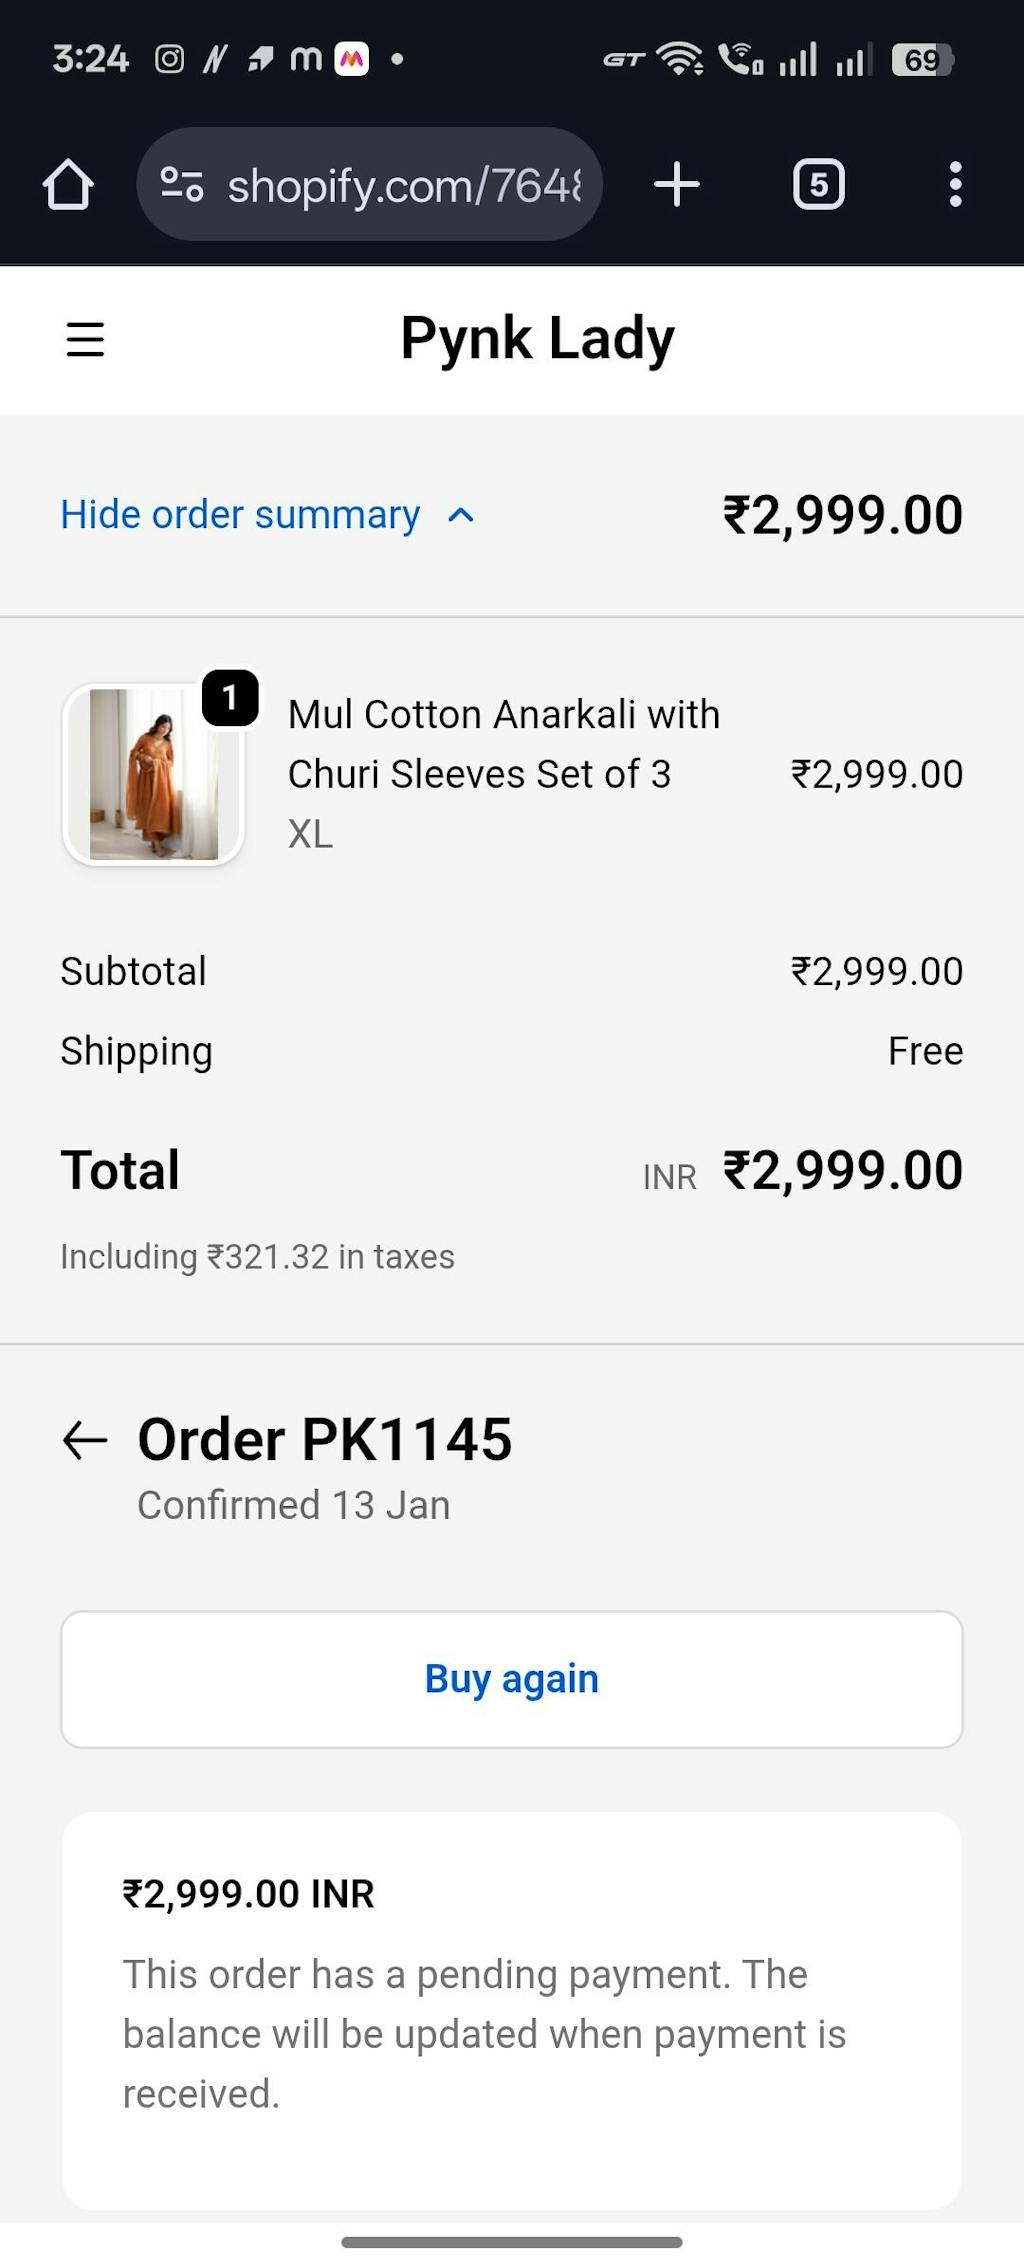Go back using the arrow beside Order PK1145
1024x2268 pixels.
(x=85, y=1441)
